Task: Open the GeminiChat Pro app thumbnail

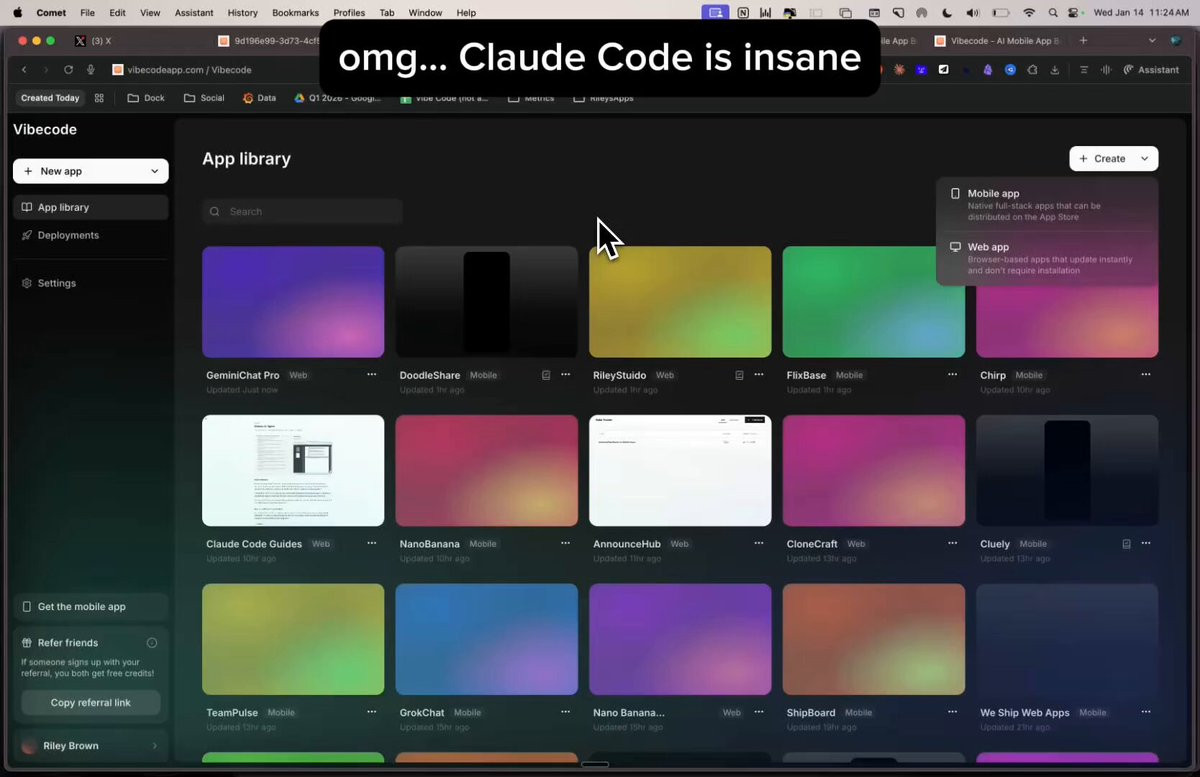Action: pos(293,302)
